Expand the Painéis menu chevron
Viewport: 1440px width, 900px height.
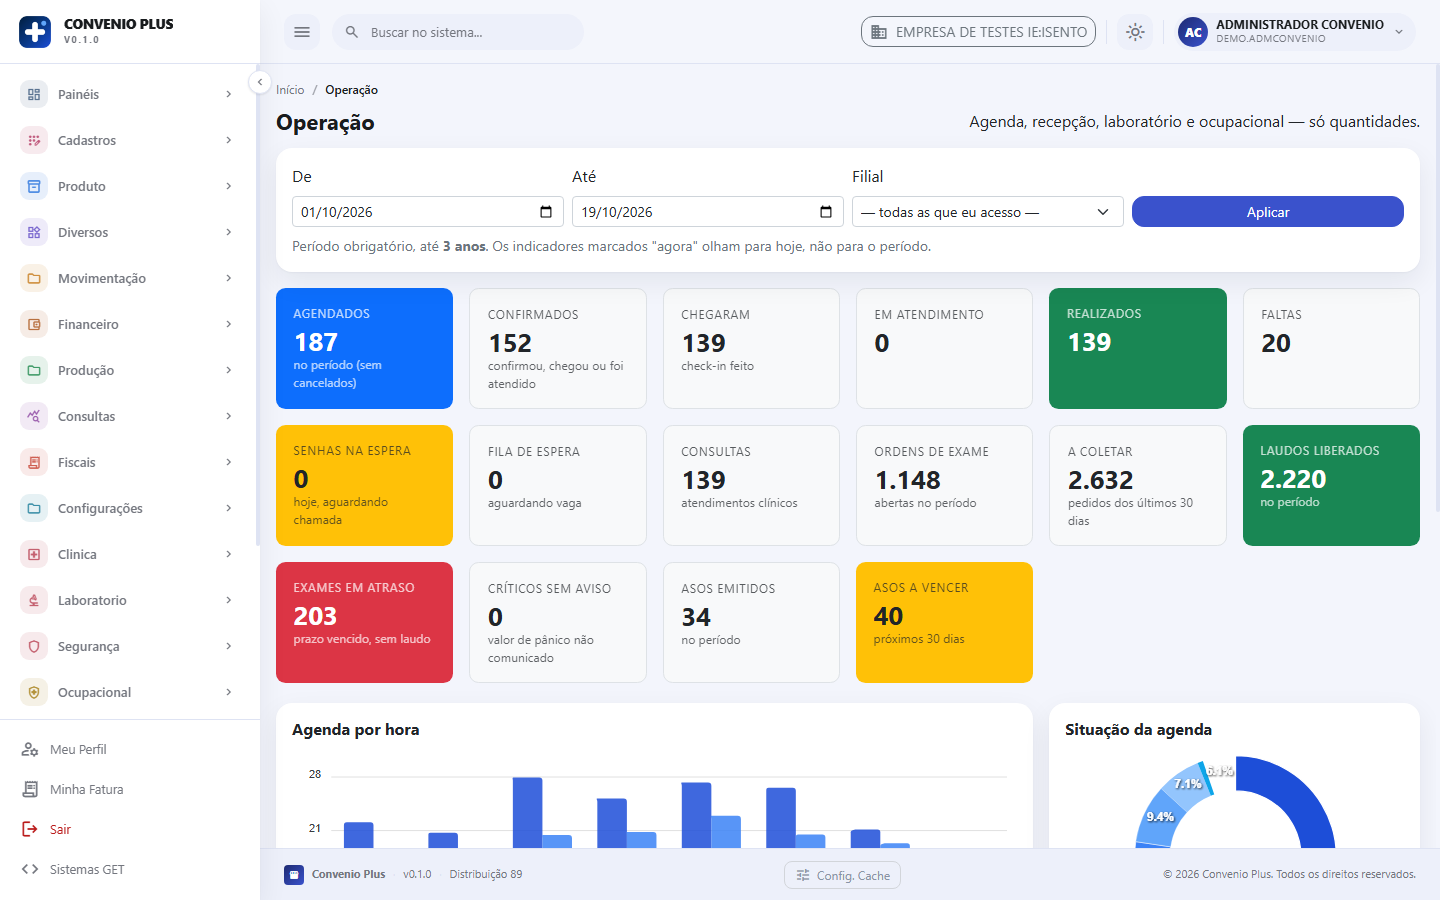click(x=229, y=94)
